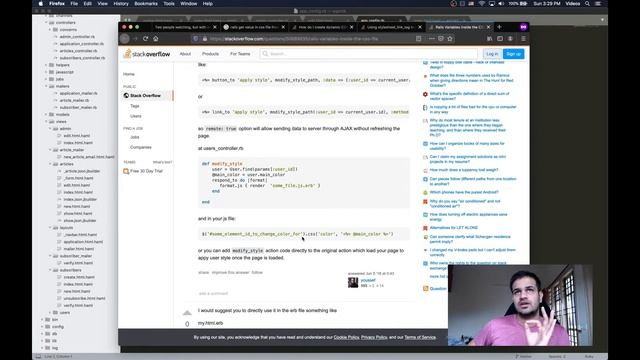This screenshot has height=360, width=640.
Task: Open a new Firefox tab
Action: click(x=499, y=27)
